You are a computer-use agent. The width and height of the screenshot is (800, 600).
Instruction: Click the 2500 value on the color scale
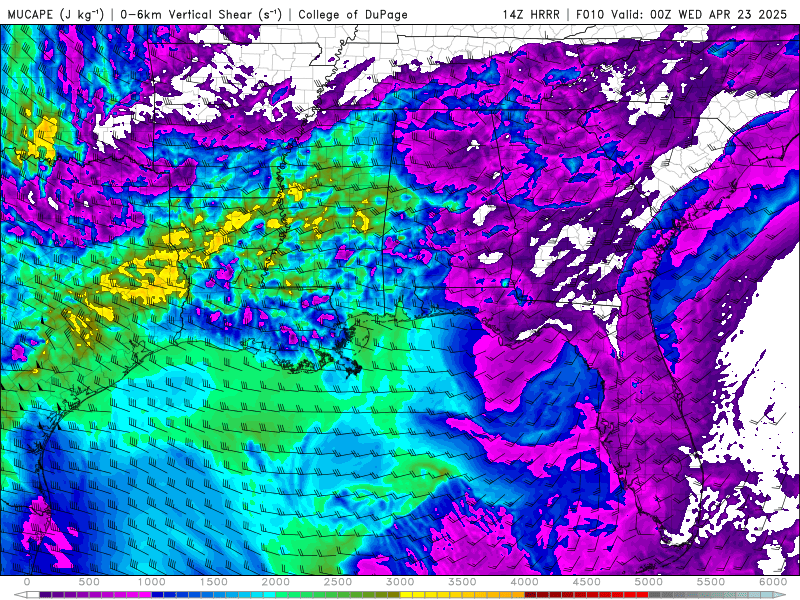click(338, 582)
